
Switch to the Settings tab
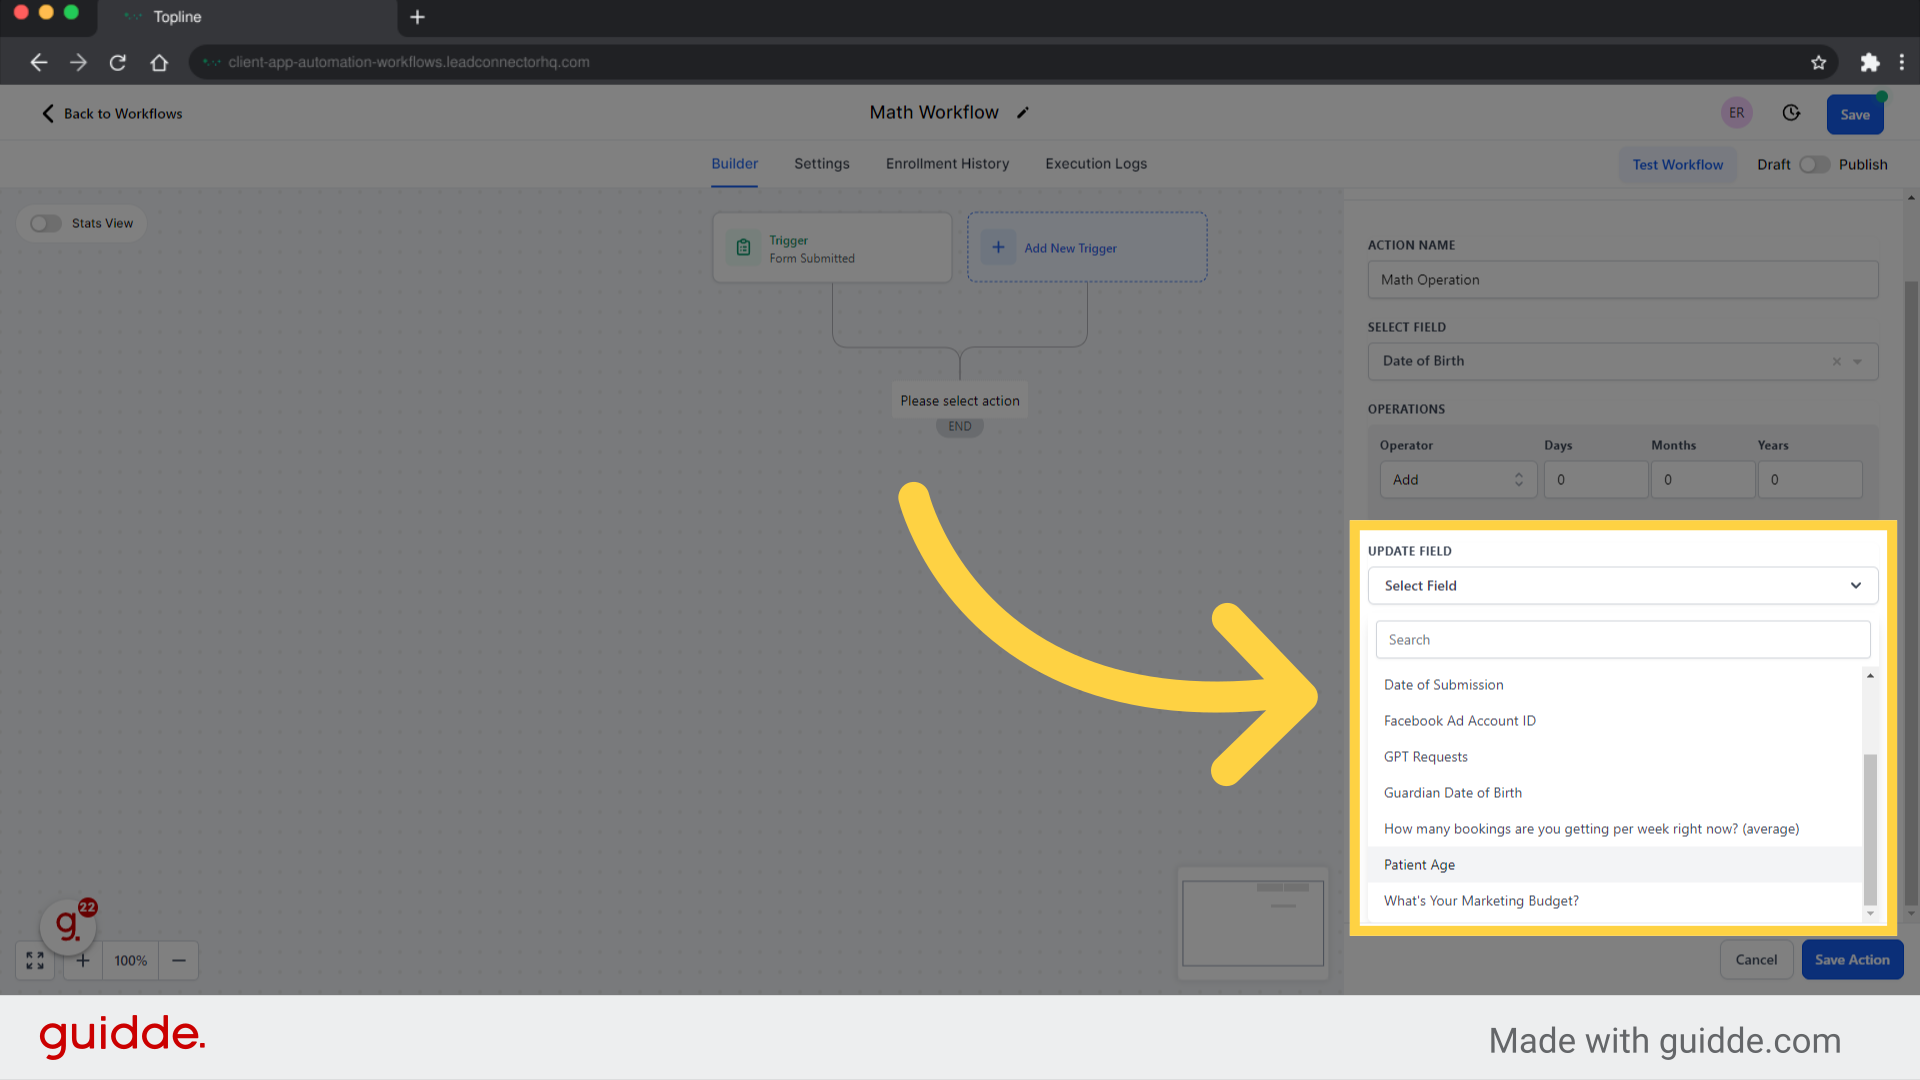coord(821,164)
